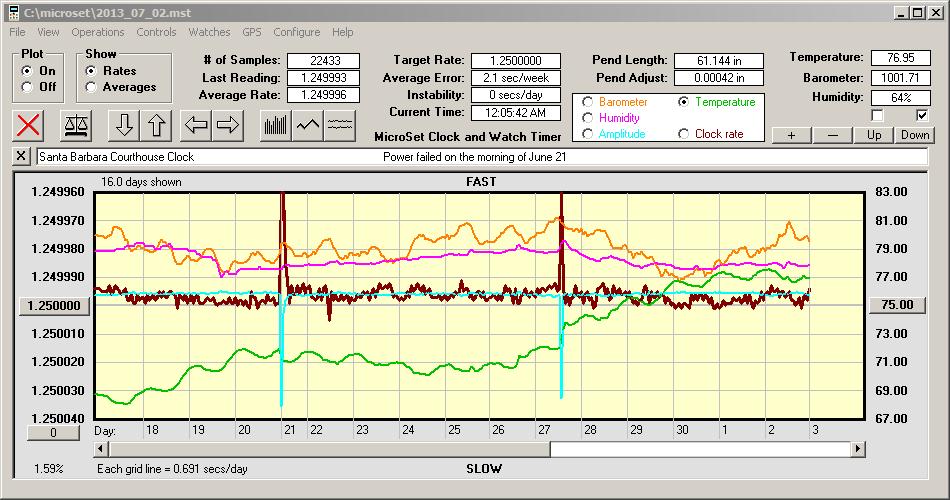
Task: Click the horizontal scrollbar left arrow
Action: 102,449
